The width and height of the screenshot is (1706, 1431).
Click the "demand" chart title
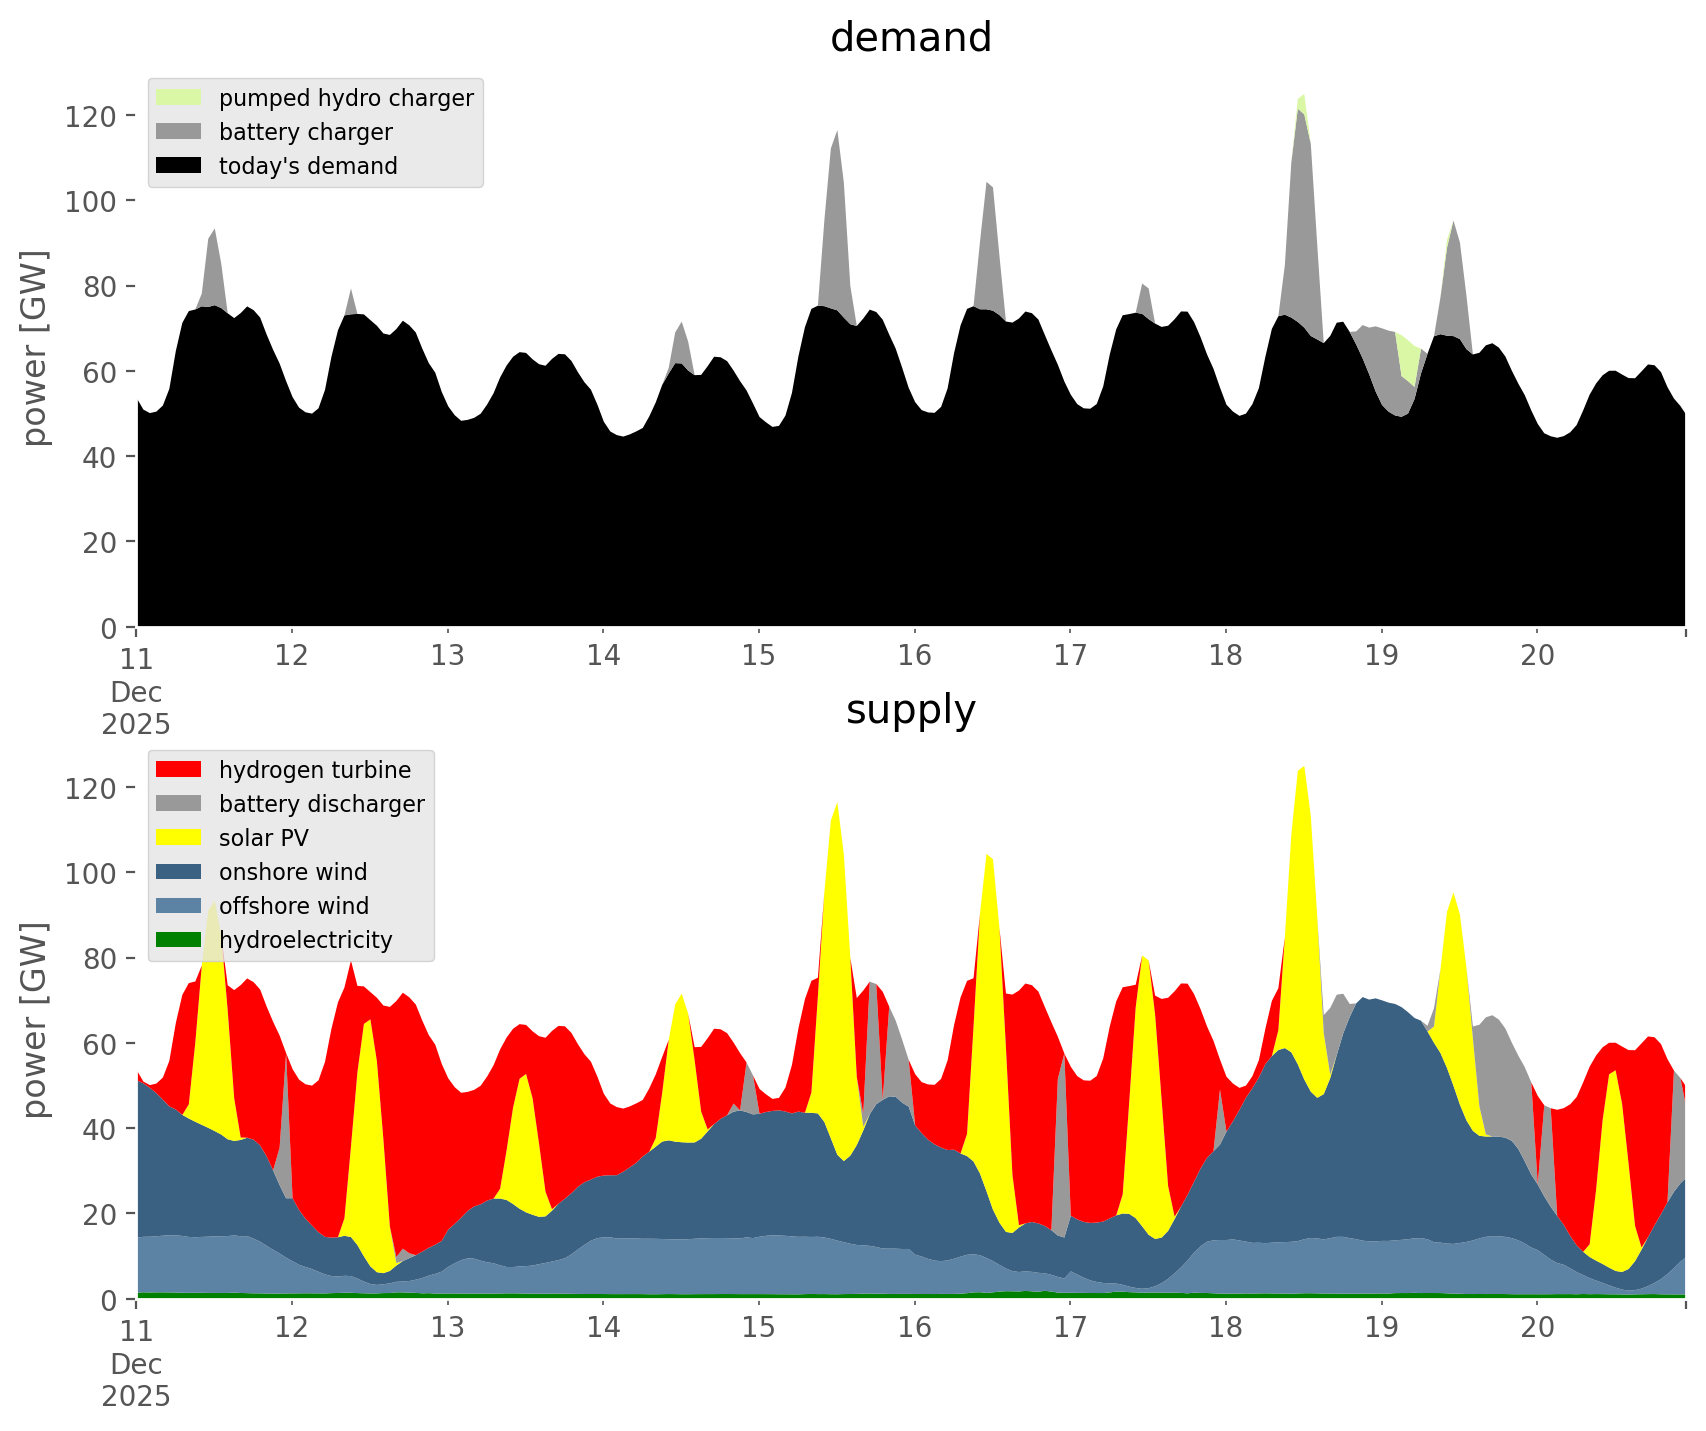(910, 38)
